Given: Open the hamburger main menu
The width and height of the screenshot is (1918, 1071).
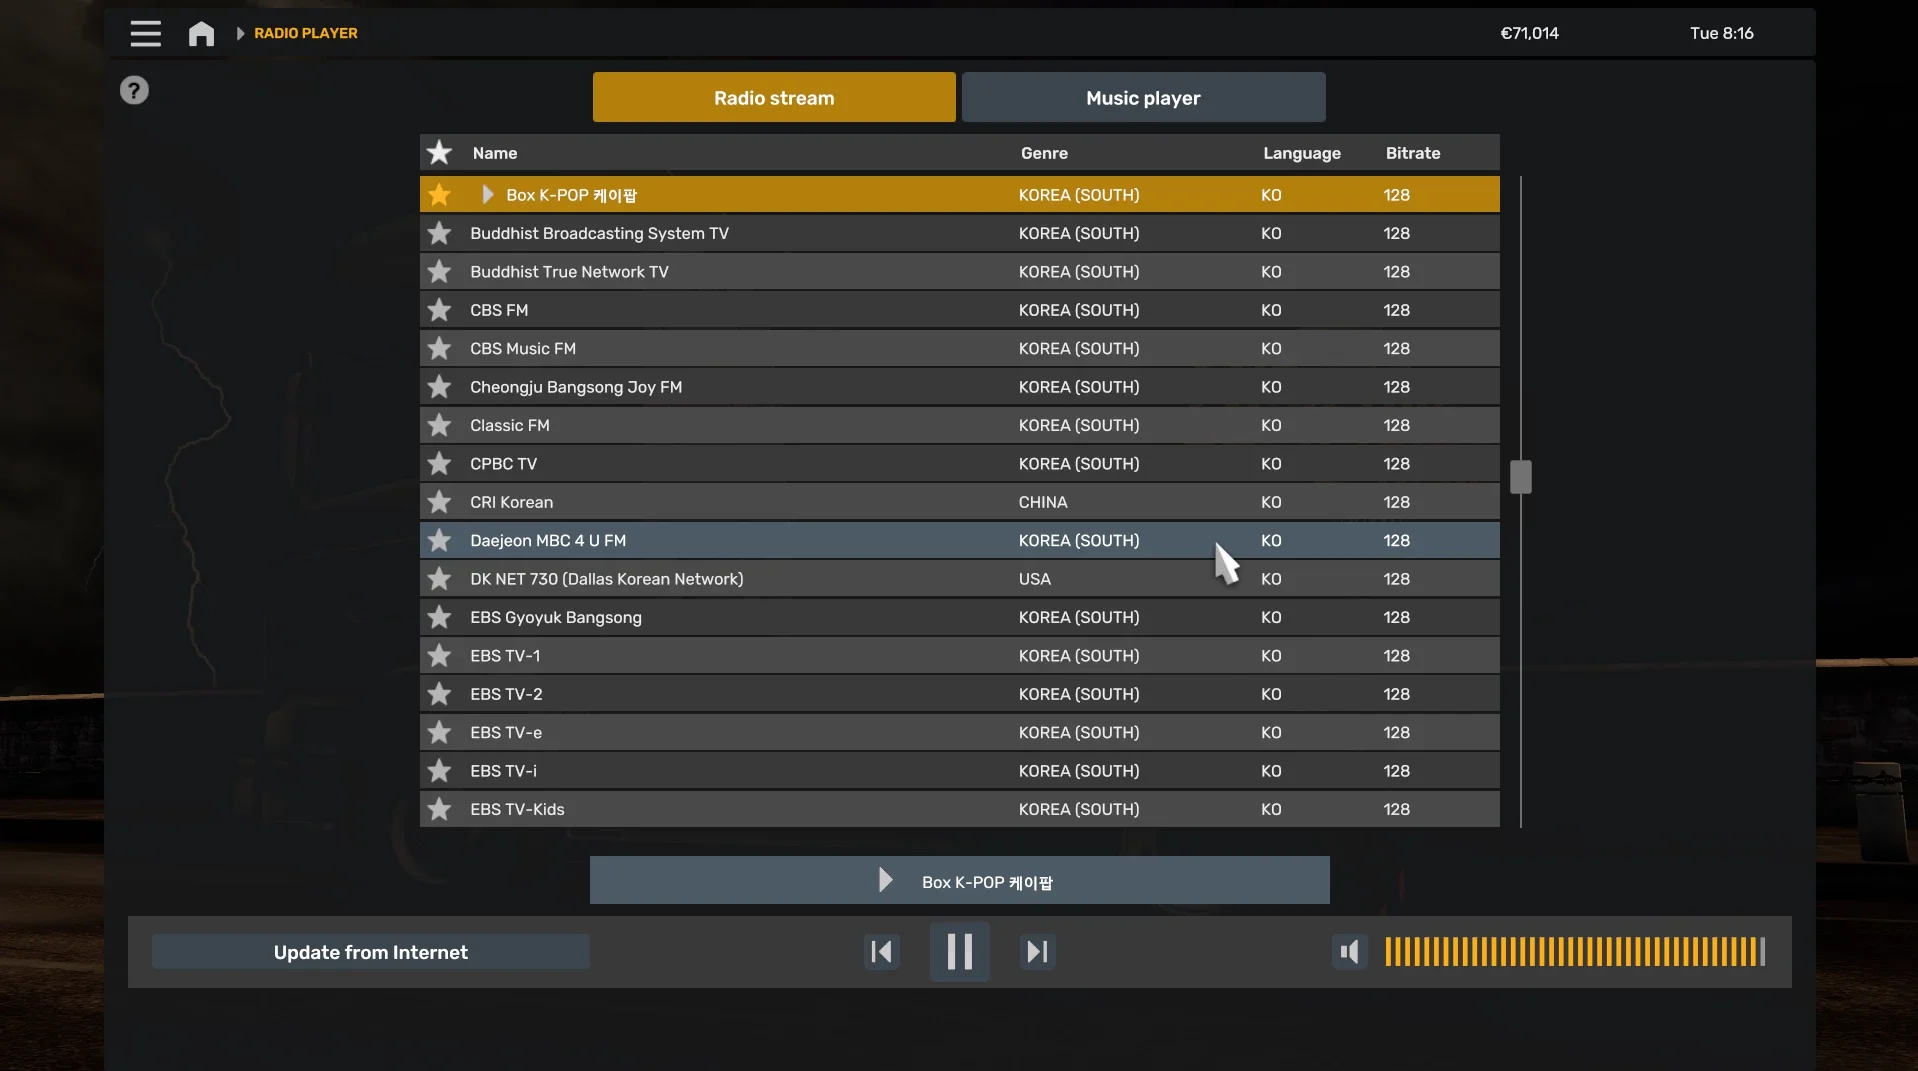Looking at the screenshot, I should 145,34.
